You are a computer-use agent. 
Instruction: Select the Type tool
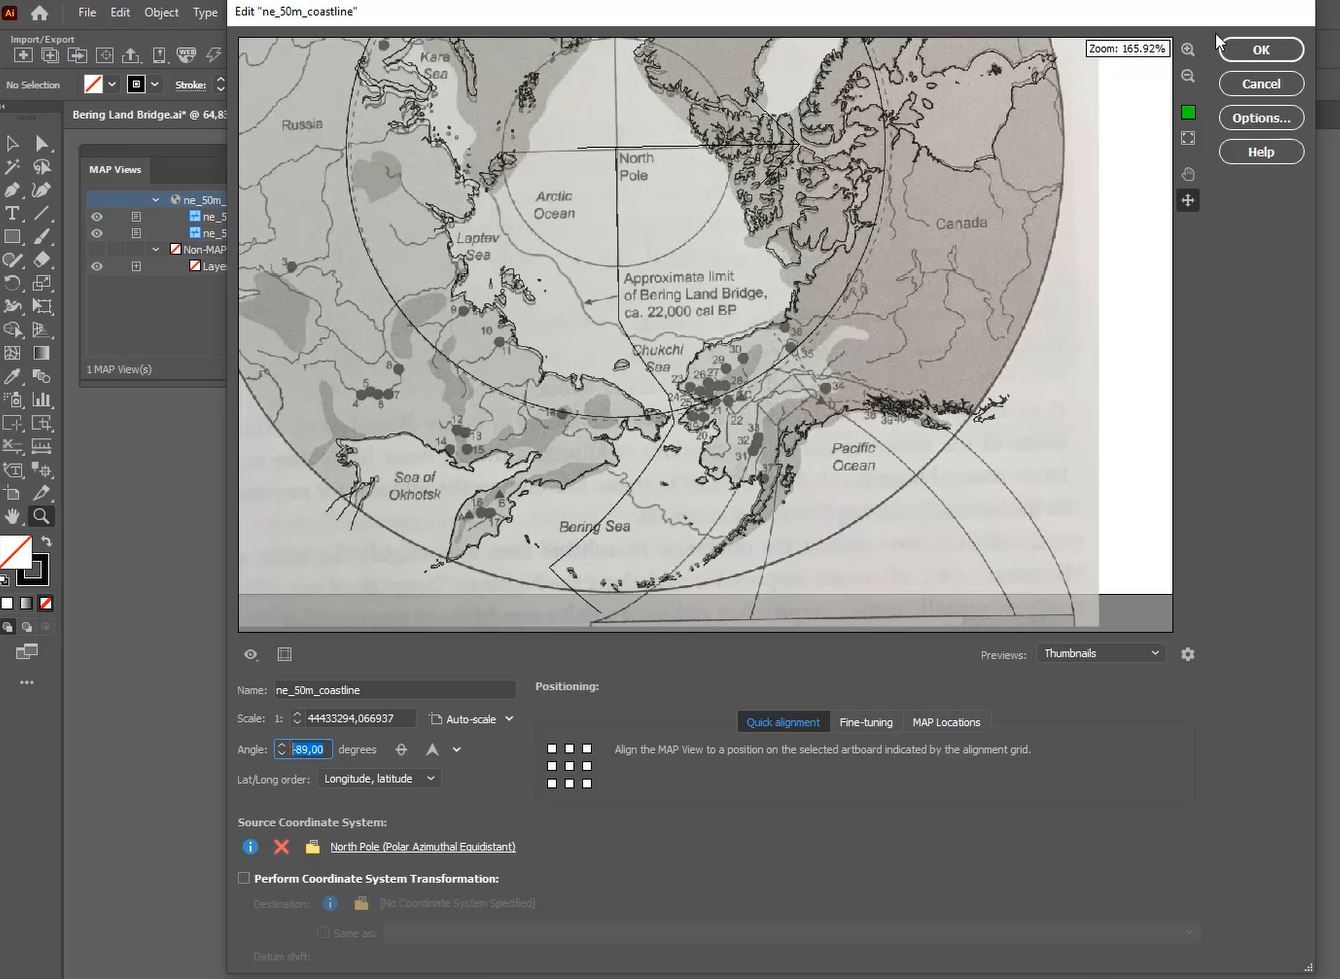(x=12, y=213)
